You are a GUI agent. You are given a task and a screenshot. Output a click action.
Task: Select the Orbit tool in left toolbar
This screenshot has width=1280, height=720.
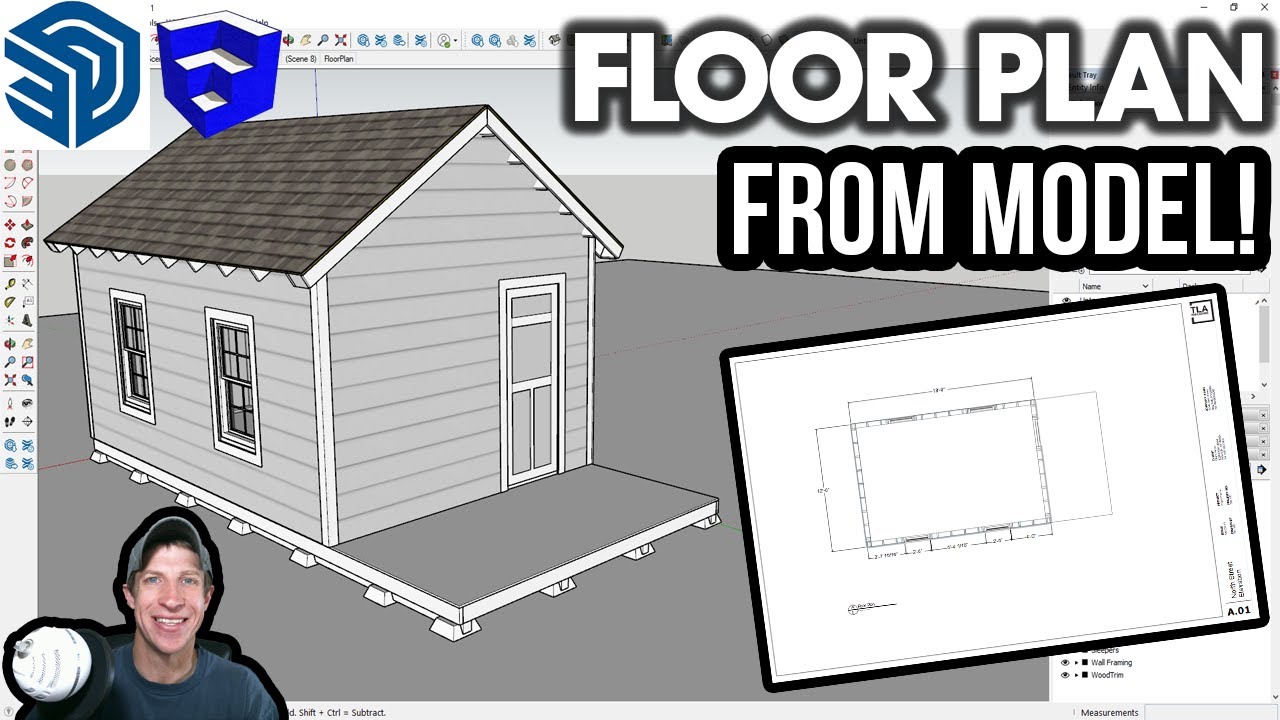coord(10,345)
